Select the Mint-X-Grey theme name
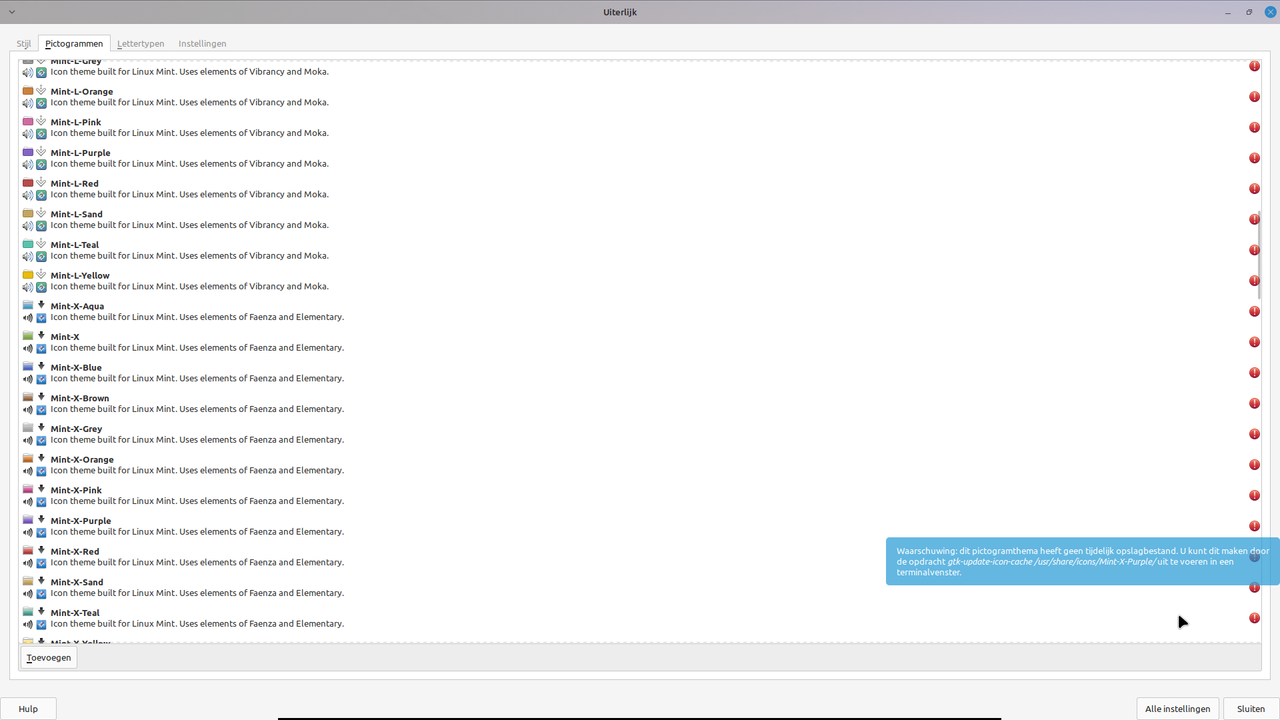 tap(77, 429)
